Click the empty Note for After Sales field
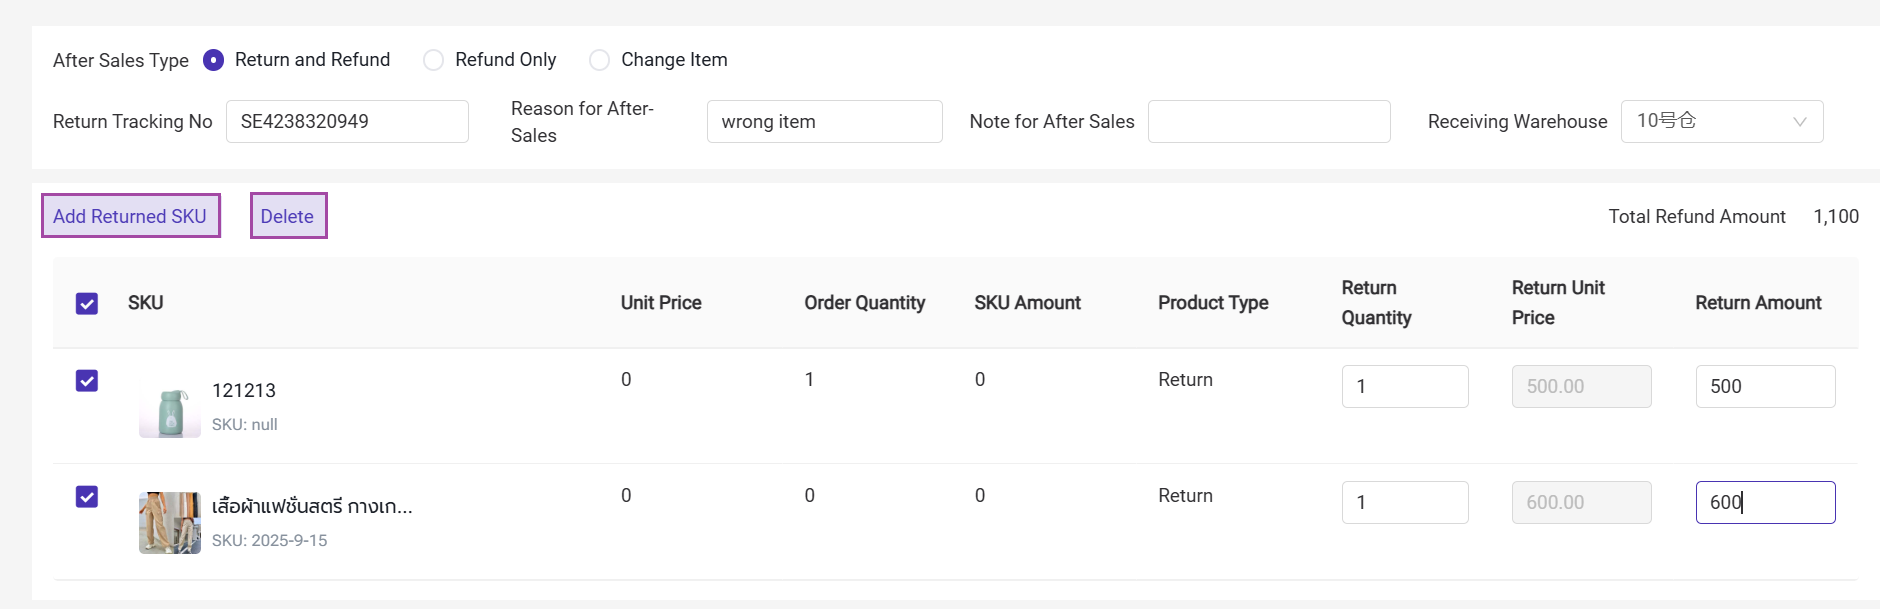Screen dimensions: 1880x609 coord(1268,121)
